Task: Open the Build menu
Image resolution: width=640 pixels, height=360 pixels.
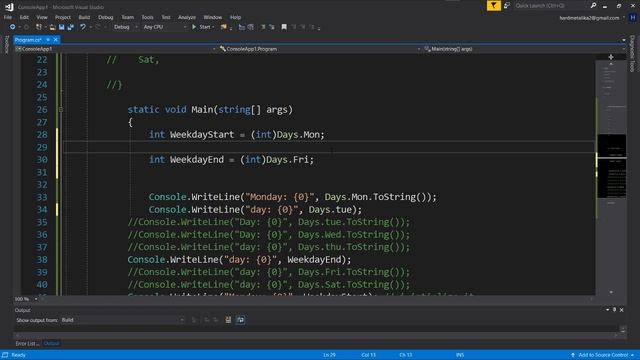Action: [84, 17]
